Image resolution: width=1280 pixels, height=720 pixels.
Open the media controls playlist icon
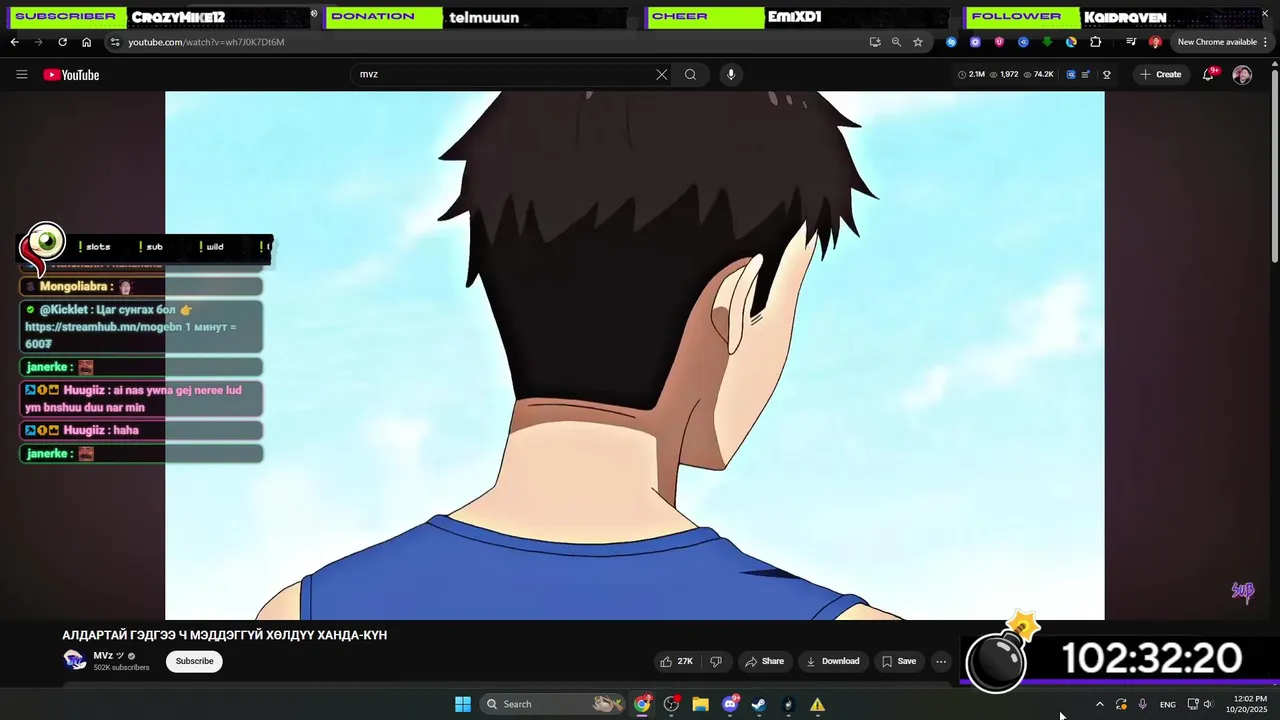pos(1131,42)
